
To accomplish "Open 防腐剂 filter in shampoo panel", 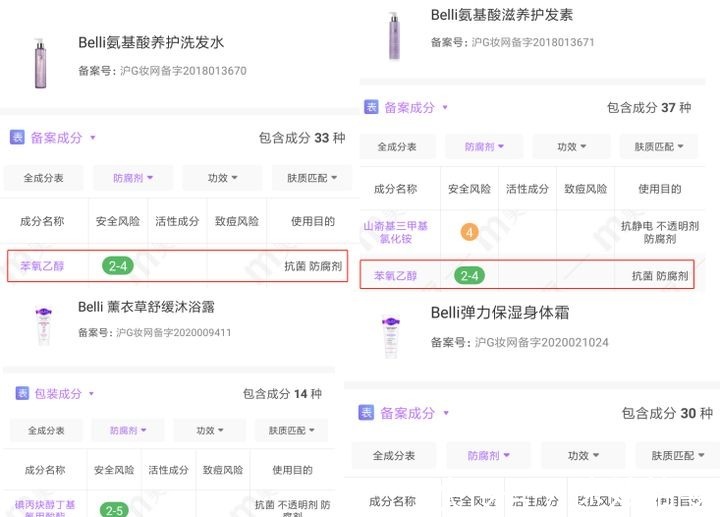I will tap(133, 178).
